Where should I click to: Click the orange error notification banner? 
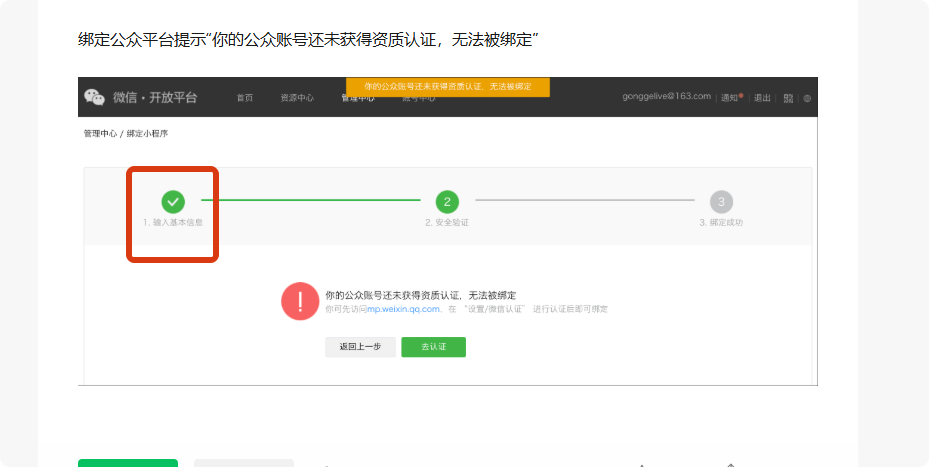(x=448, y=87)
